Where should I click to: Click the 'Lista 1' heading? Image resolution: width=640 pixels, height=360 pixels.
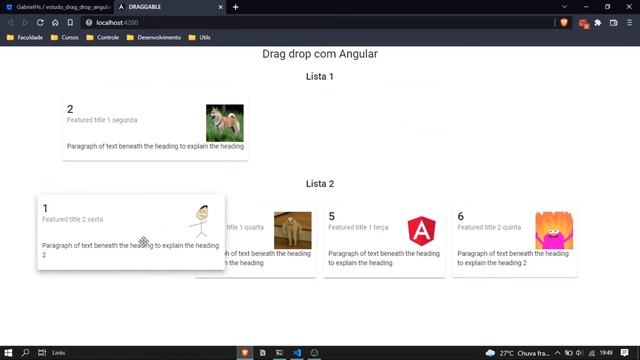click(x=320, y=76)
